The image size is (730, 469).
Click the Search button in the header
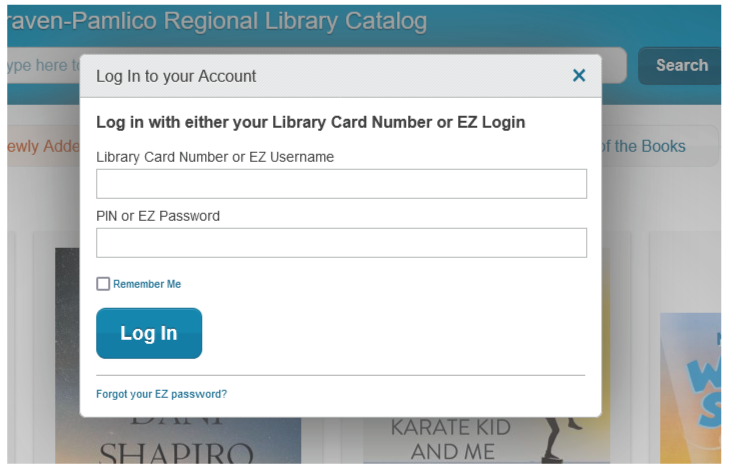[x=681, y=66]
